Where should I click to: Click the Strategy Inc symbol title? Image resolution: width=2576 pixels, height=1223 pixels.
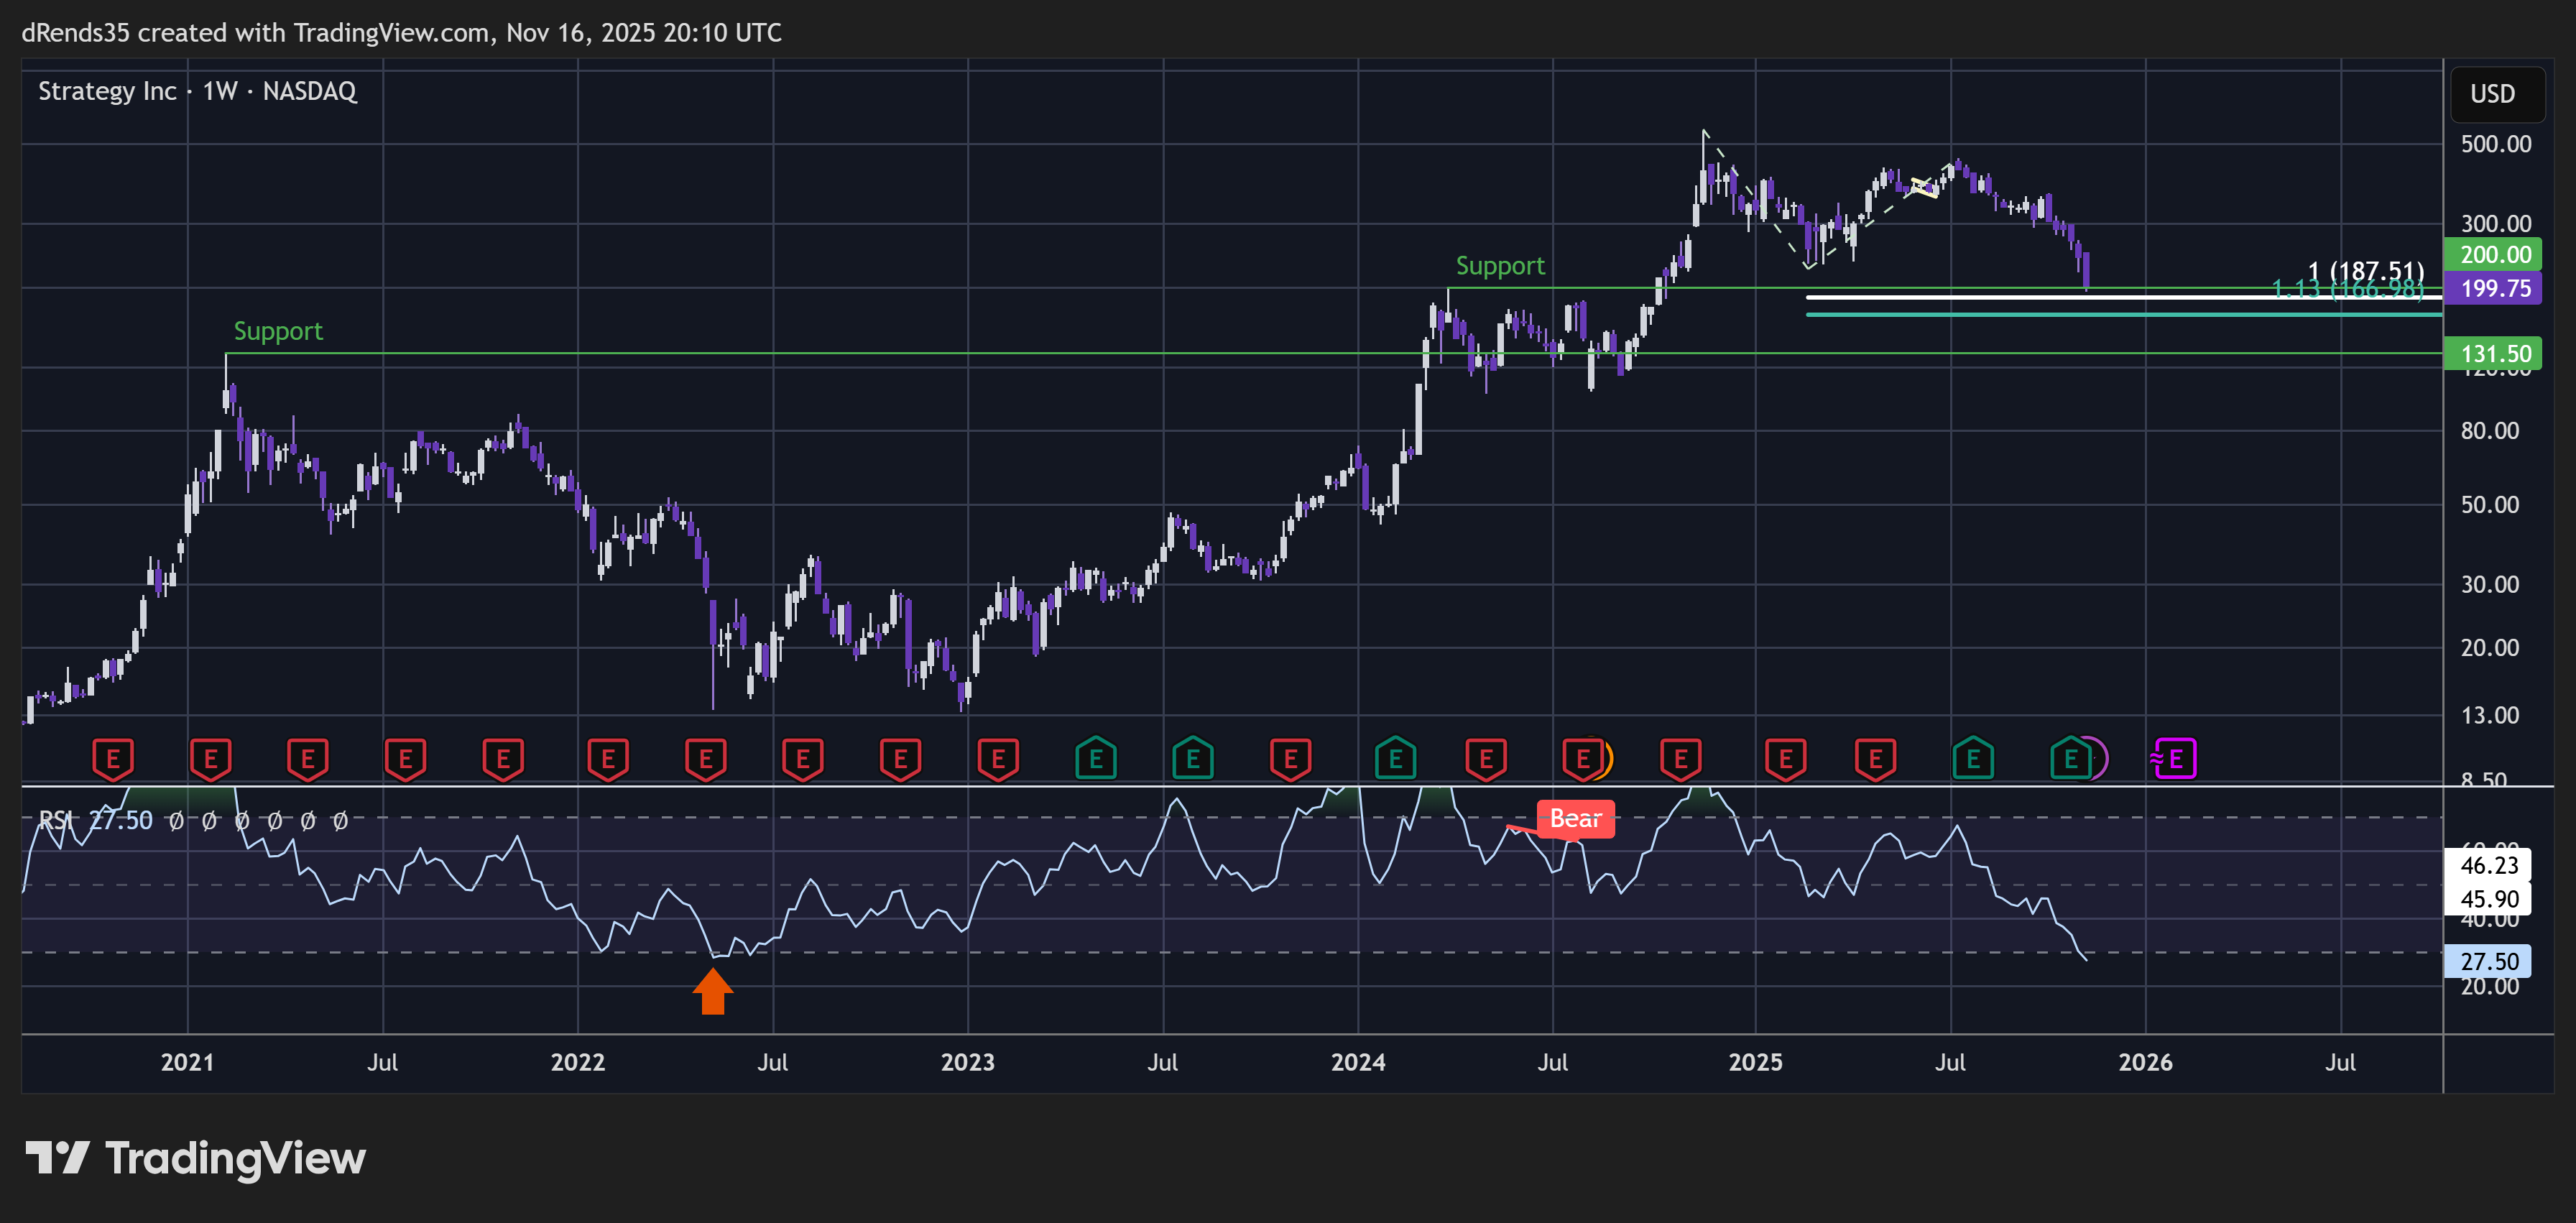107,91
